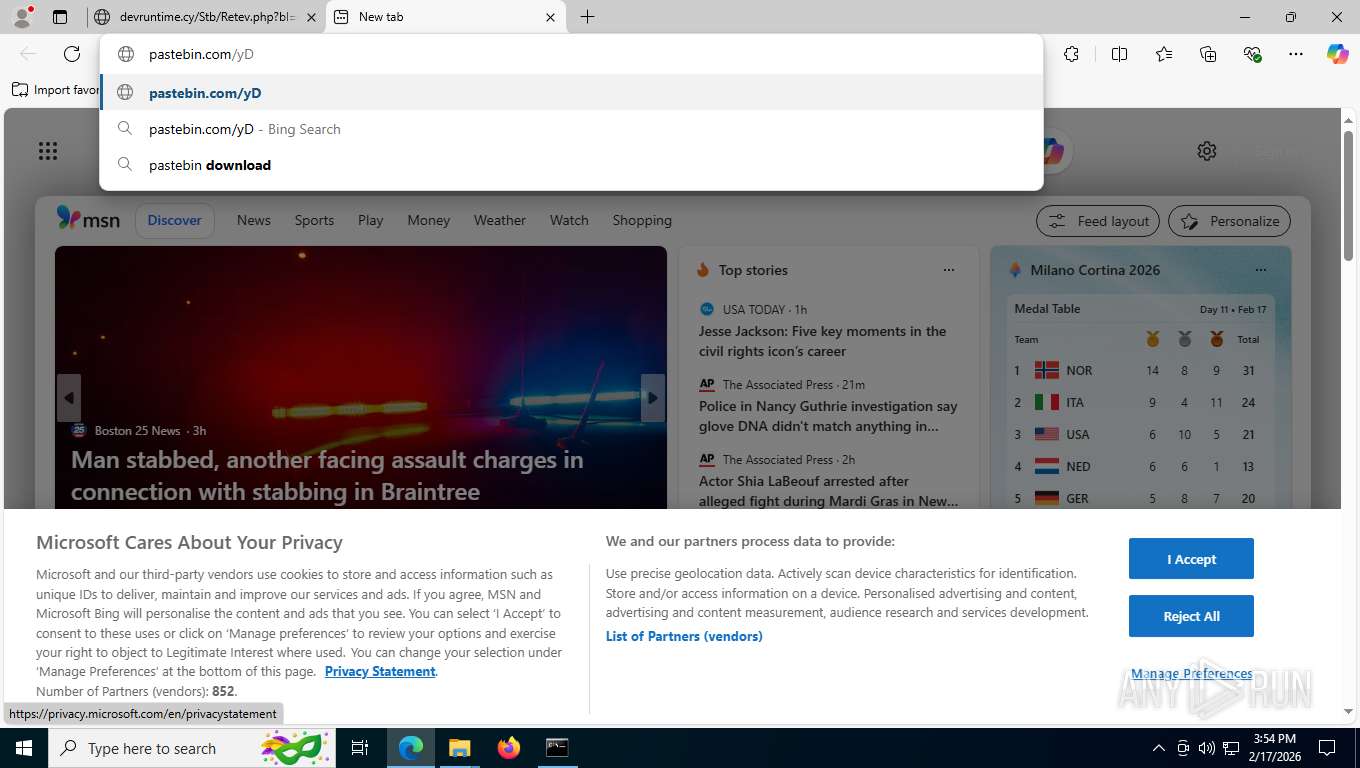Open the News feed tab
This screenshot has width=1360, height=768.
click(x=254, y=220)
